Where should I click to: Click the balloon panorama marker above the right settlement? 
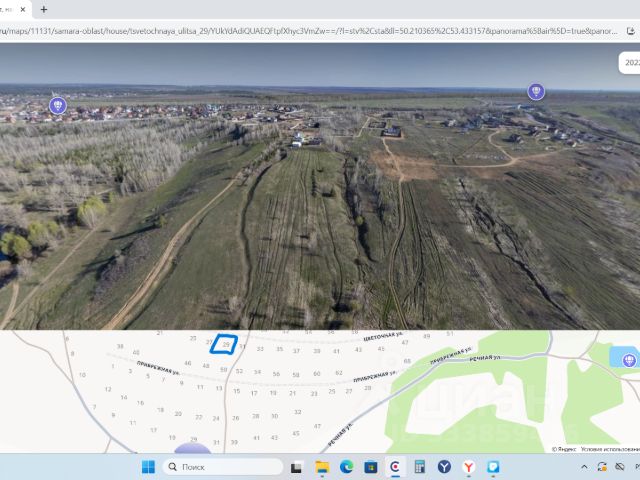point(536,91)
